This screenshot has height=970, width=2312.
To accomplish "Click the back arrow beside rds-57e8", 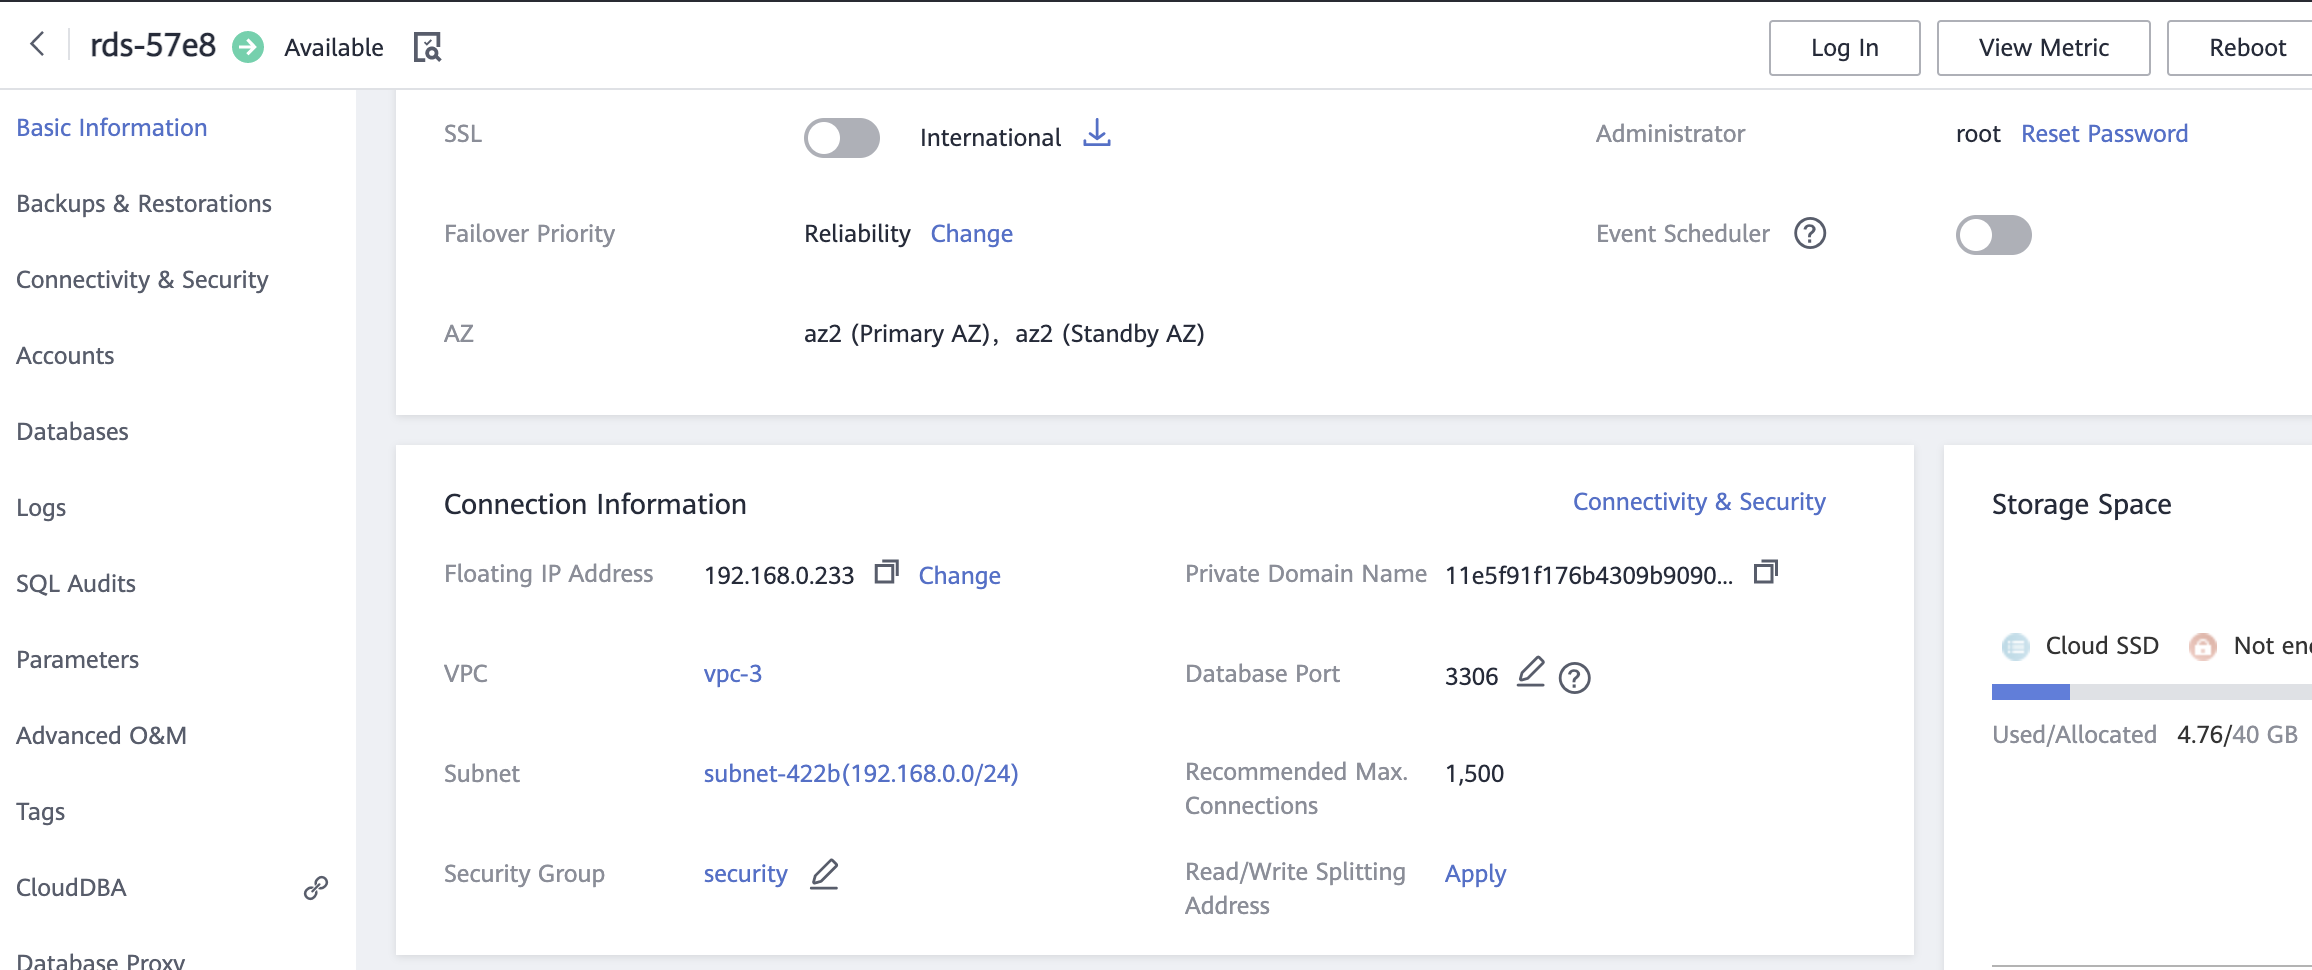I will click(x=38, y=44).
